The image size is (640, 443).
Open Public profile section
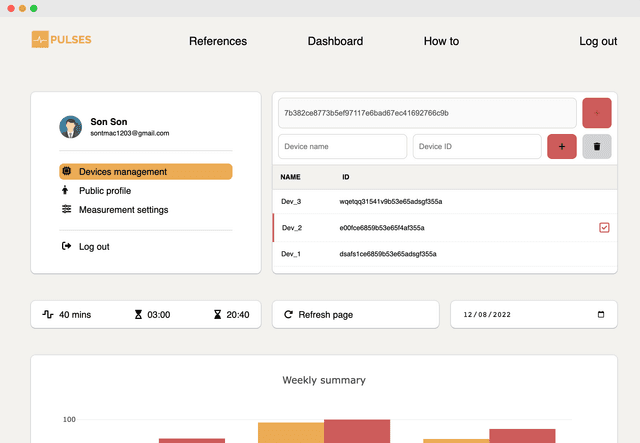point(104,191)
